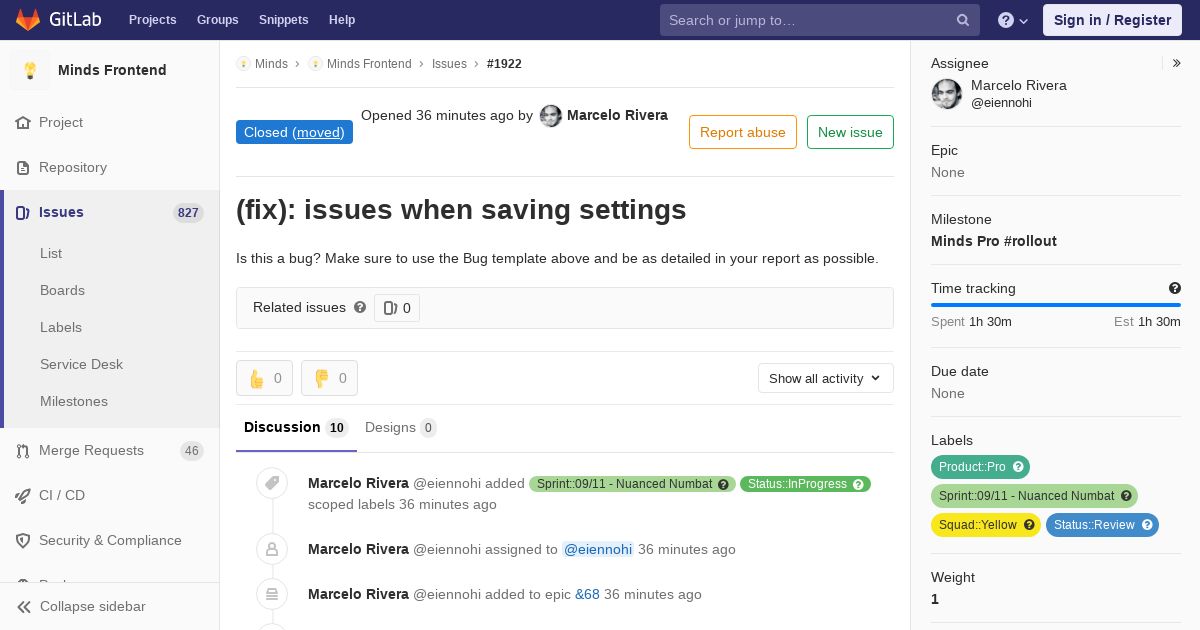
Task: Open Boards under Issues
Action: click(62, 290)
